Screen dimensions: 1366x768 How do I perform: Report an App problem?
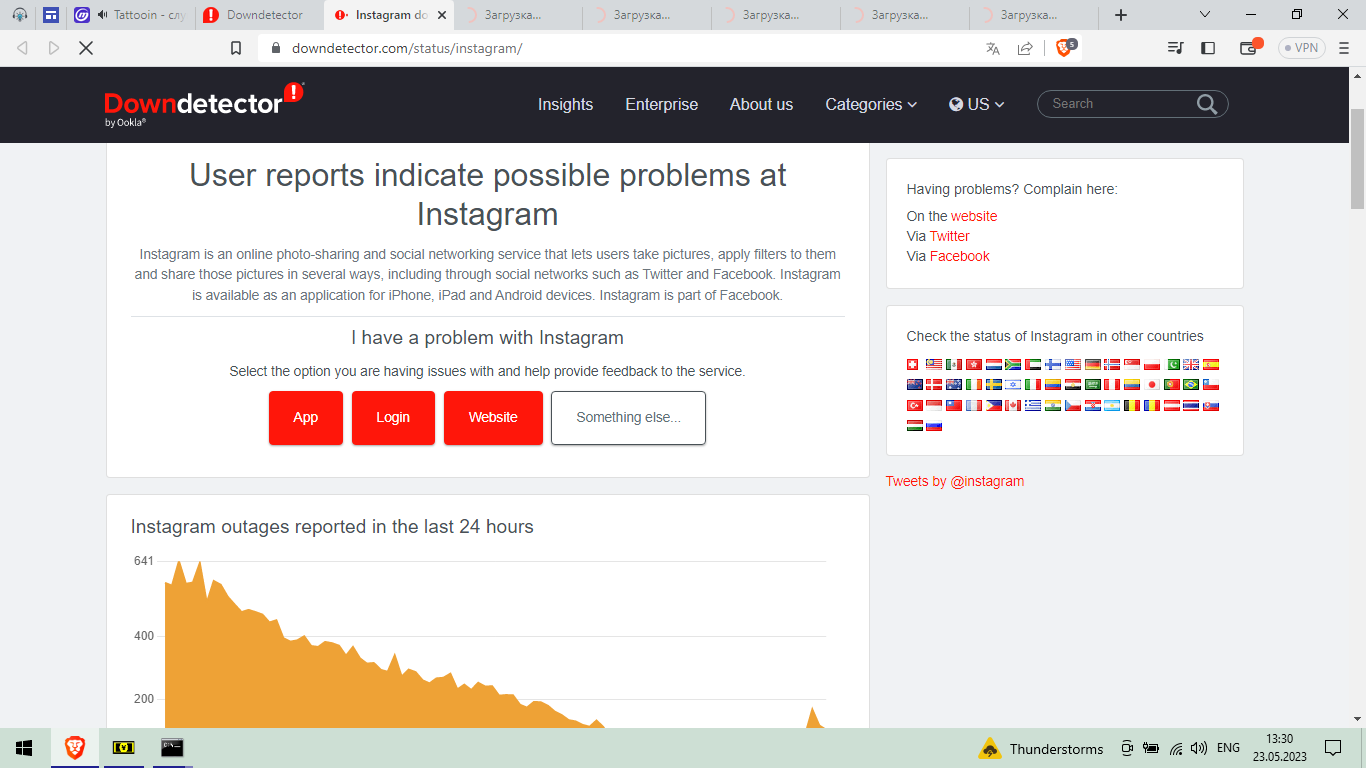point(306,418)
